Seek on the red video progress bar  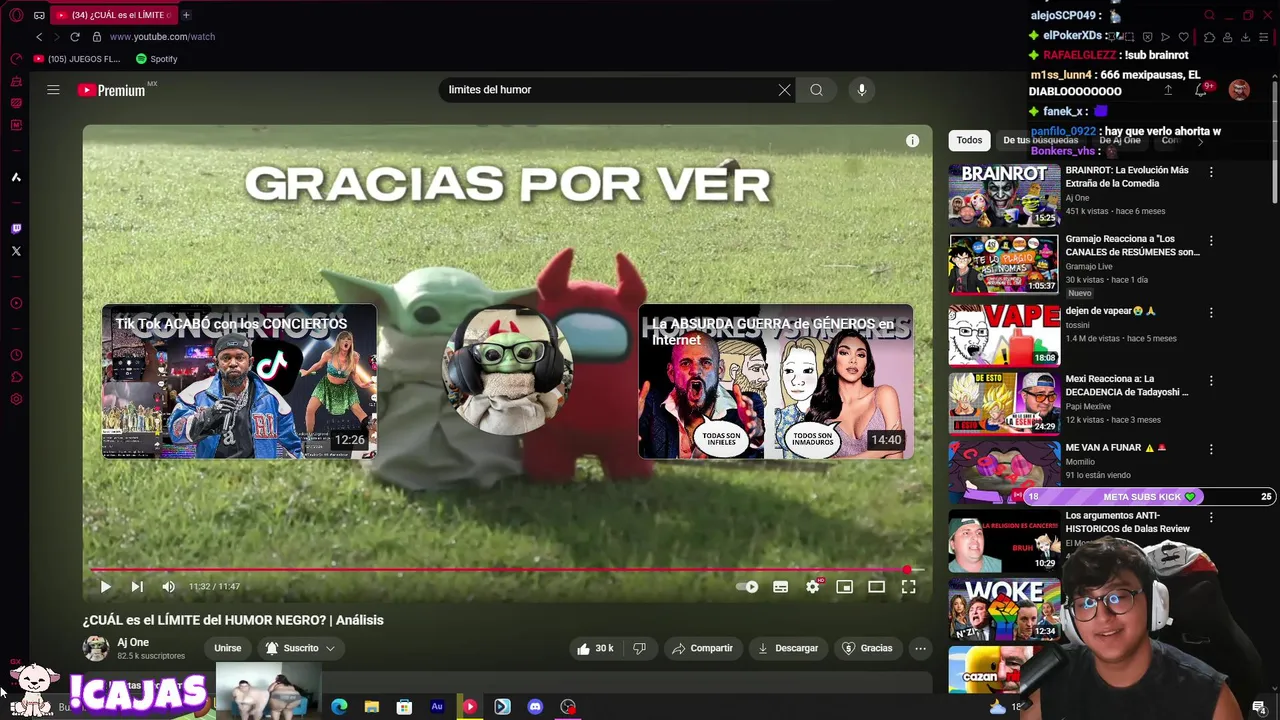[507, 570]
